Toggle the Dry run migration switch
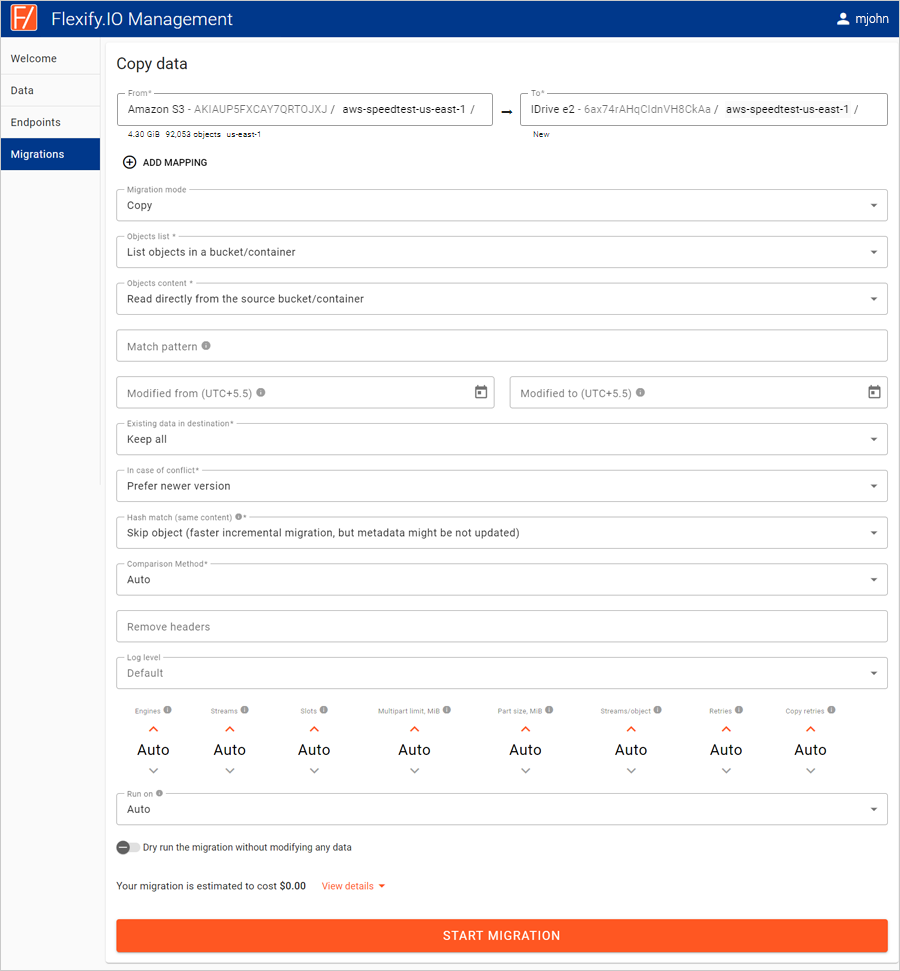Viewport: 900px width, 971px height. pyautogui.click(x=128, y=847)
